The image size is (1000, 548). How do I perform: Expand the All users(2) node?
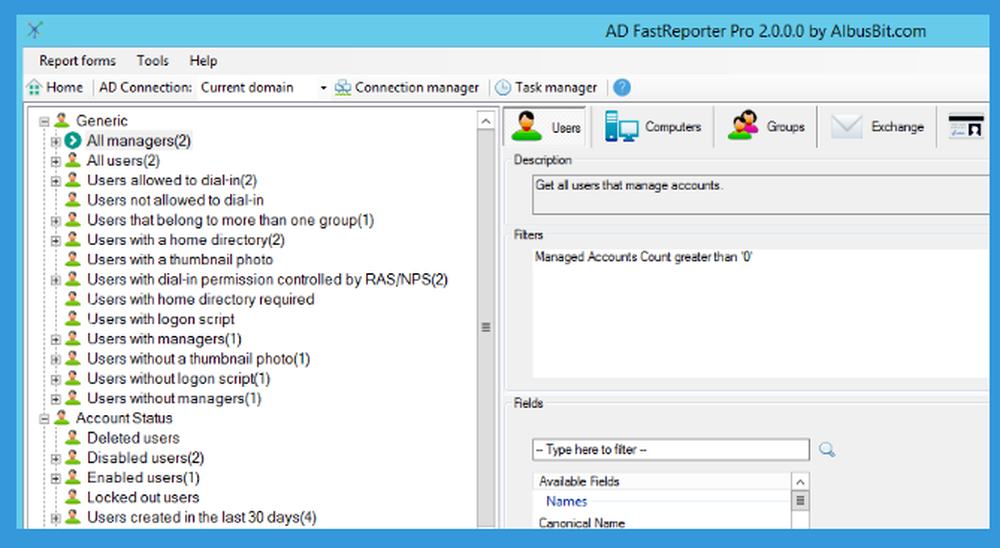55,161
